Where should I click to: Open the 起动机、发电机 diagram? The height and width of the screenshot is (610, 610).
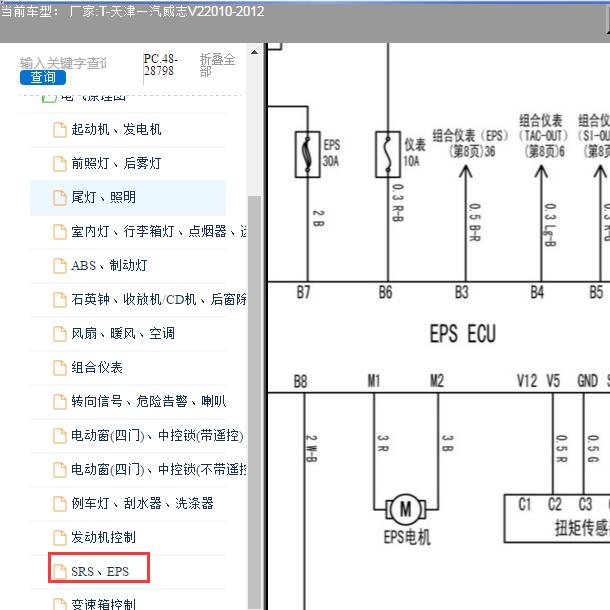[x=116, y=130]
